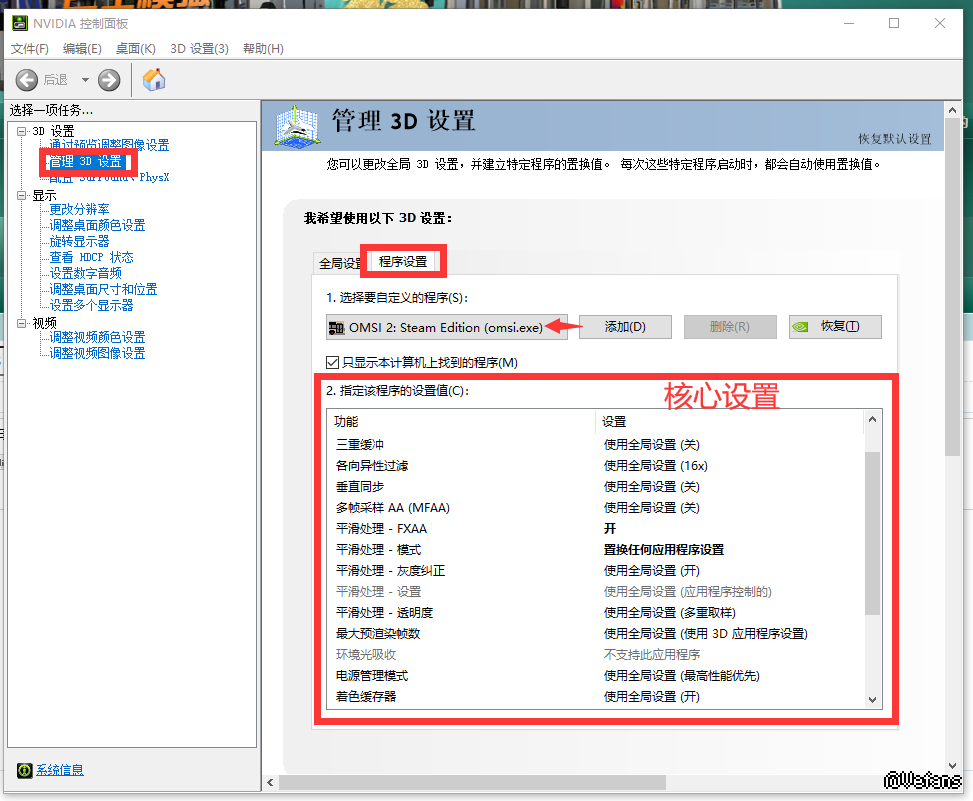Select 更改分辨率 in the task tree

pyautogui.click(x=80, y=210)
